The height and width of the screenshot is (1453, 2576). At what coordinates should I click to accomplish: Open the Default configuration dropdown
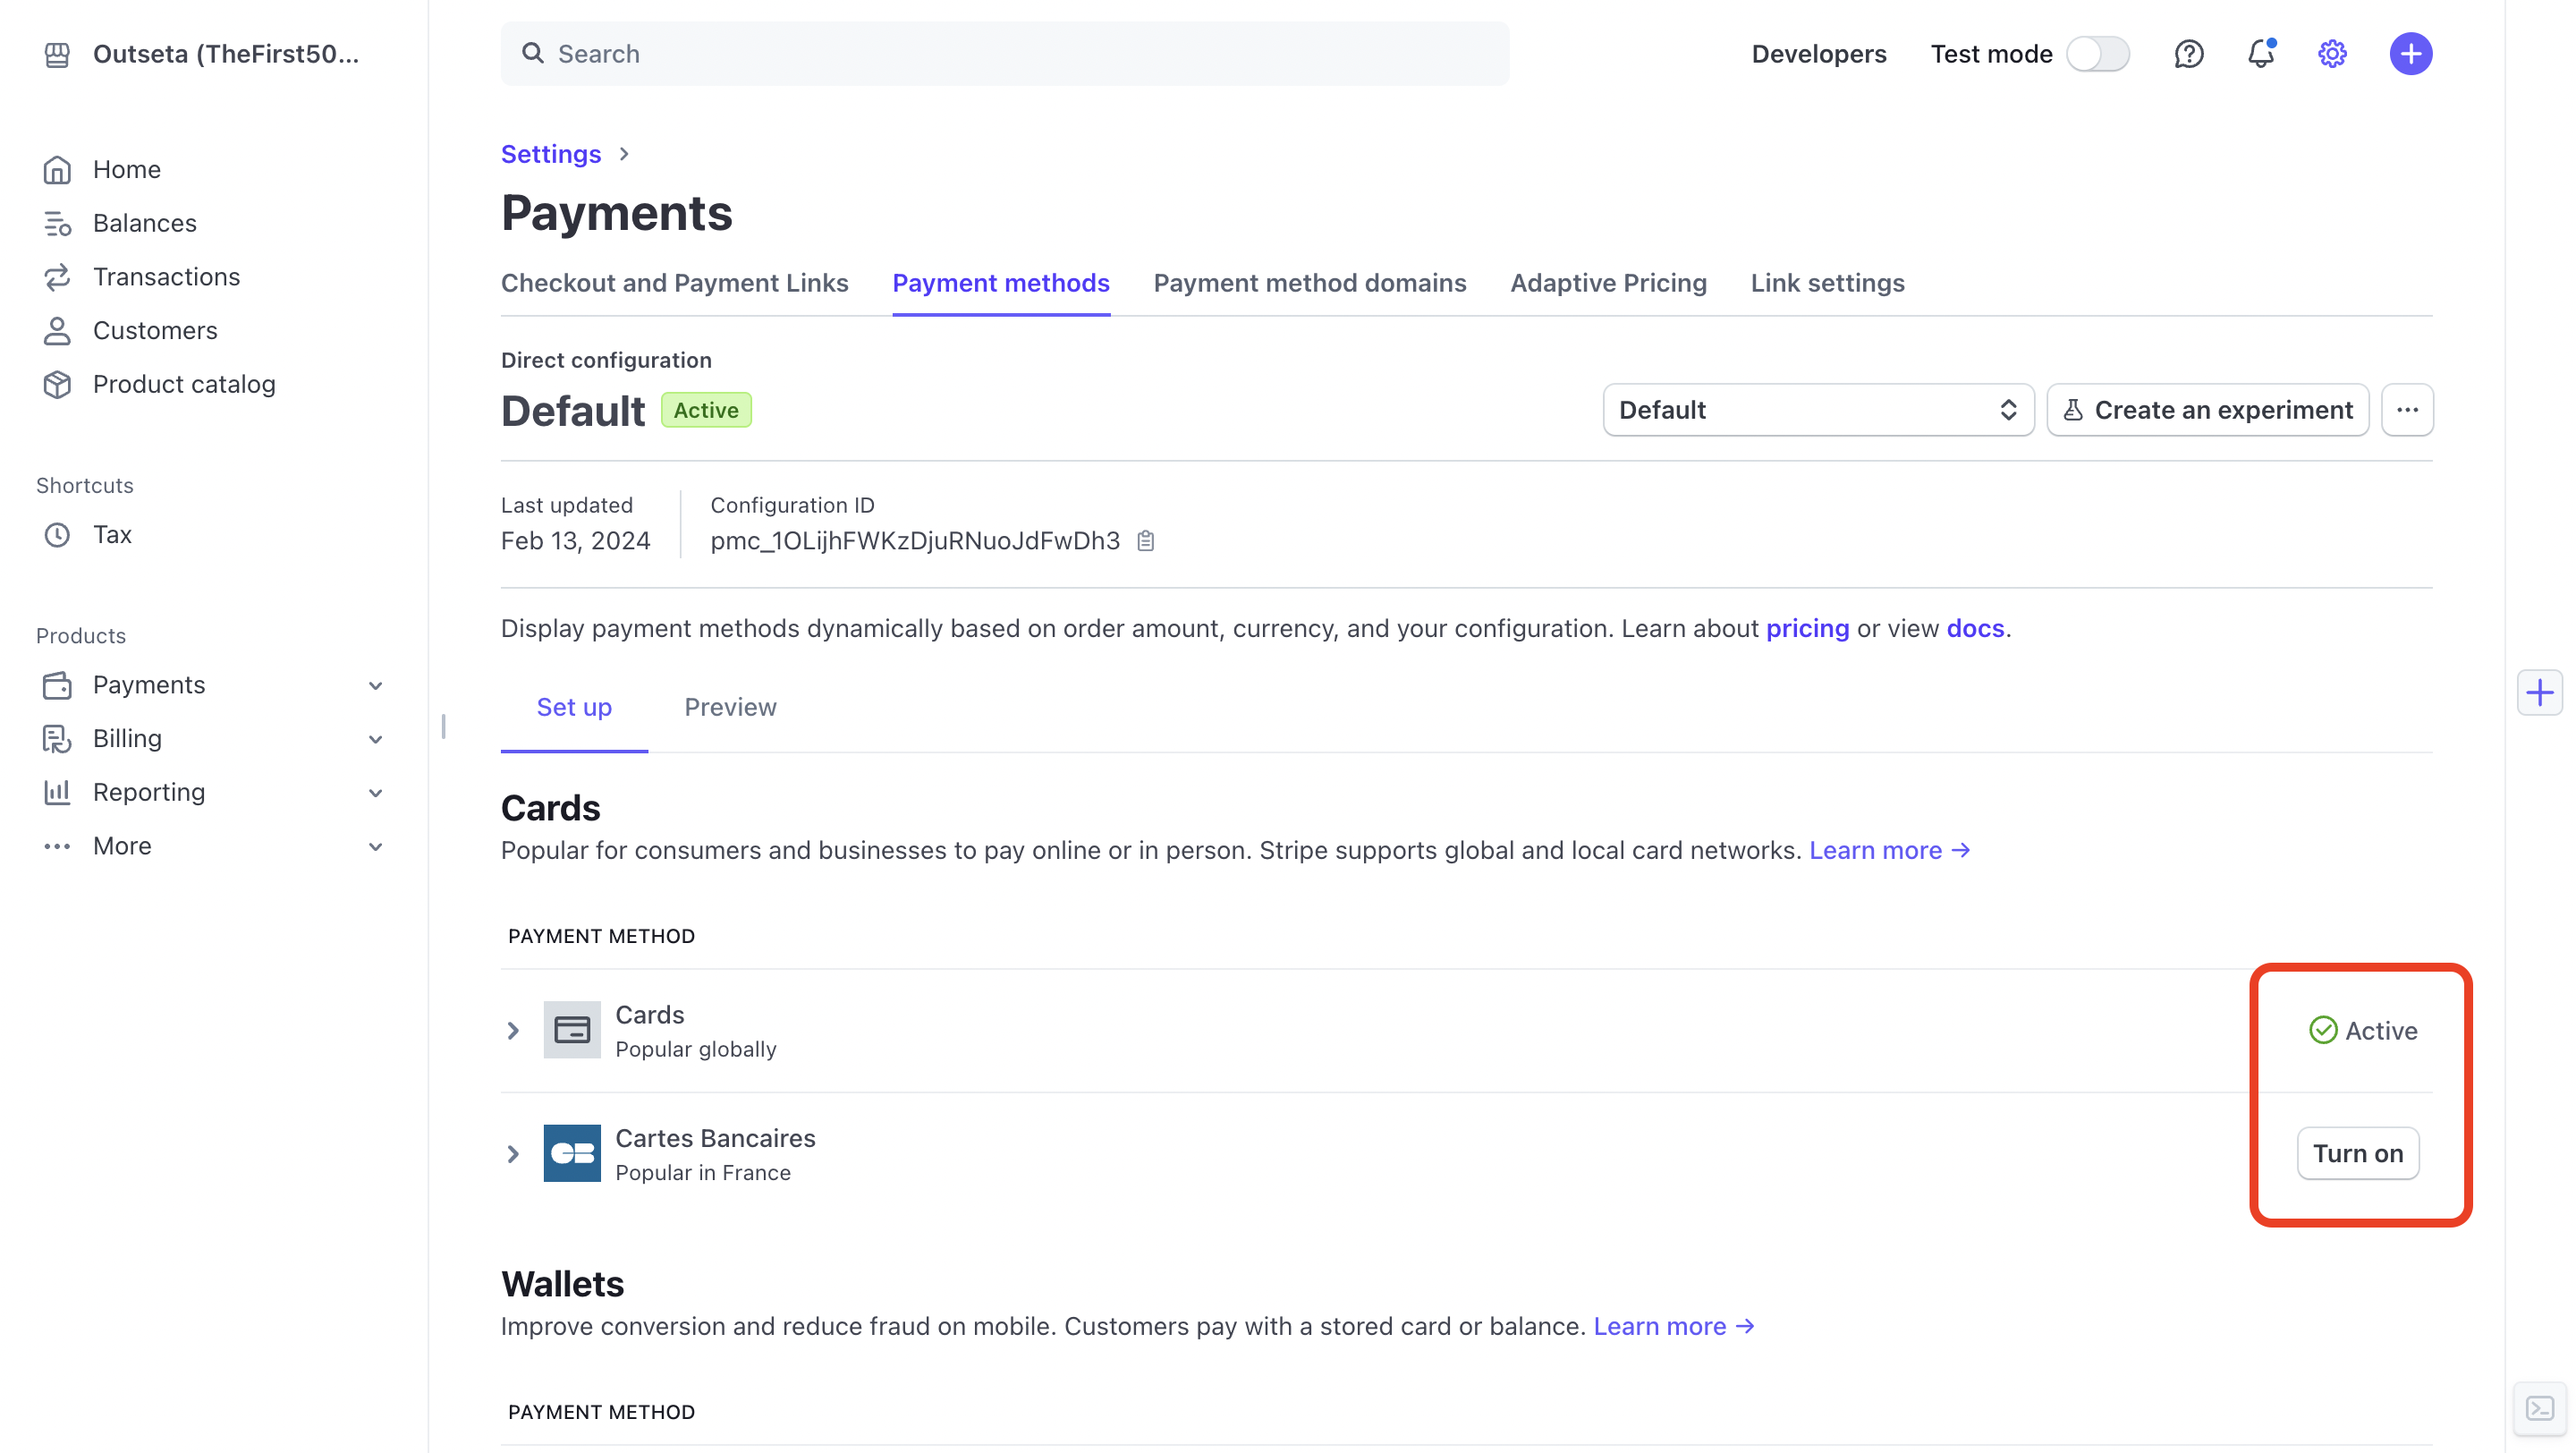click(1817, 410)
